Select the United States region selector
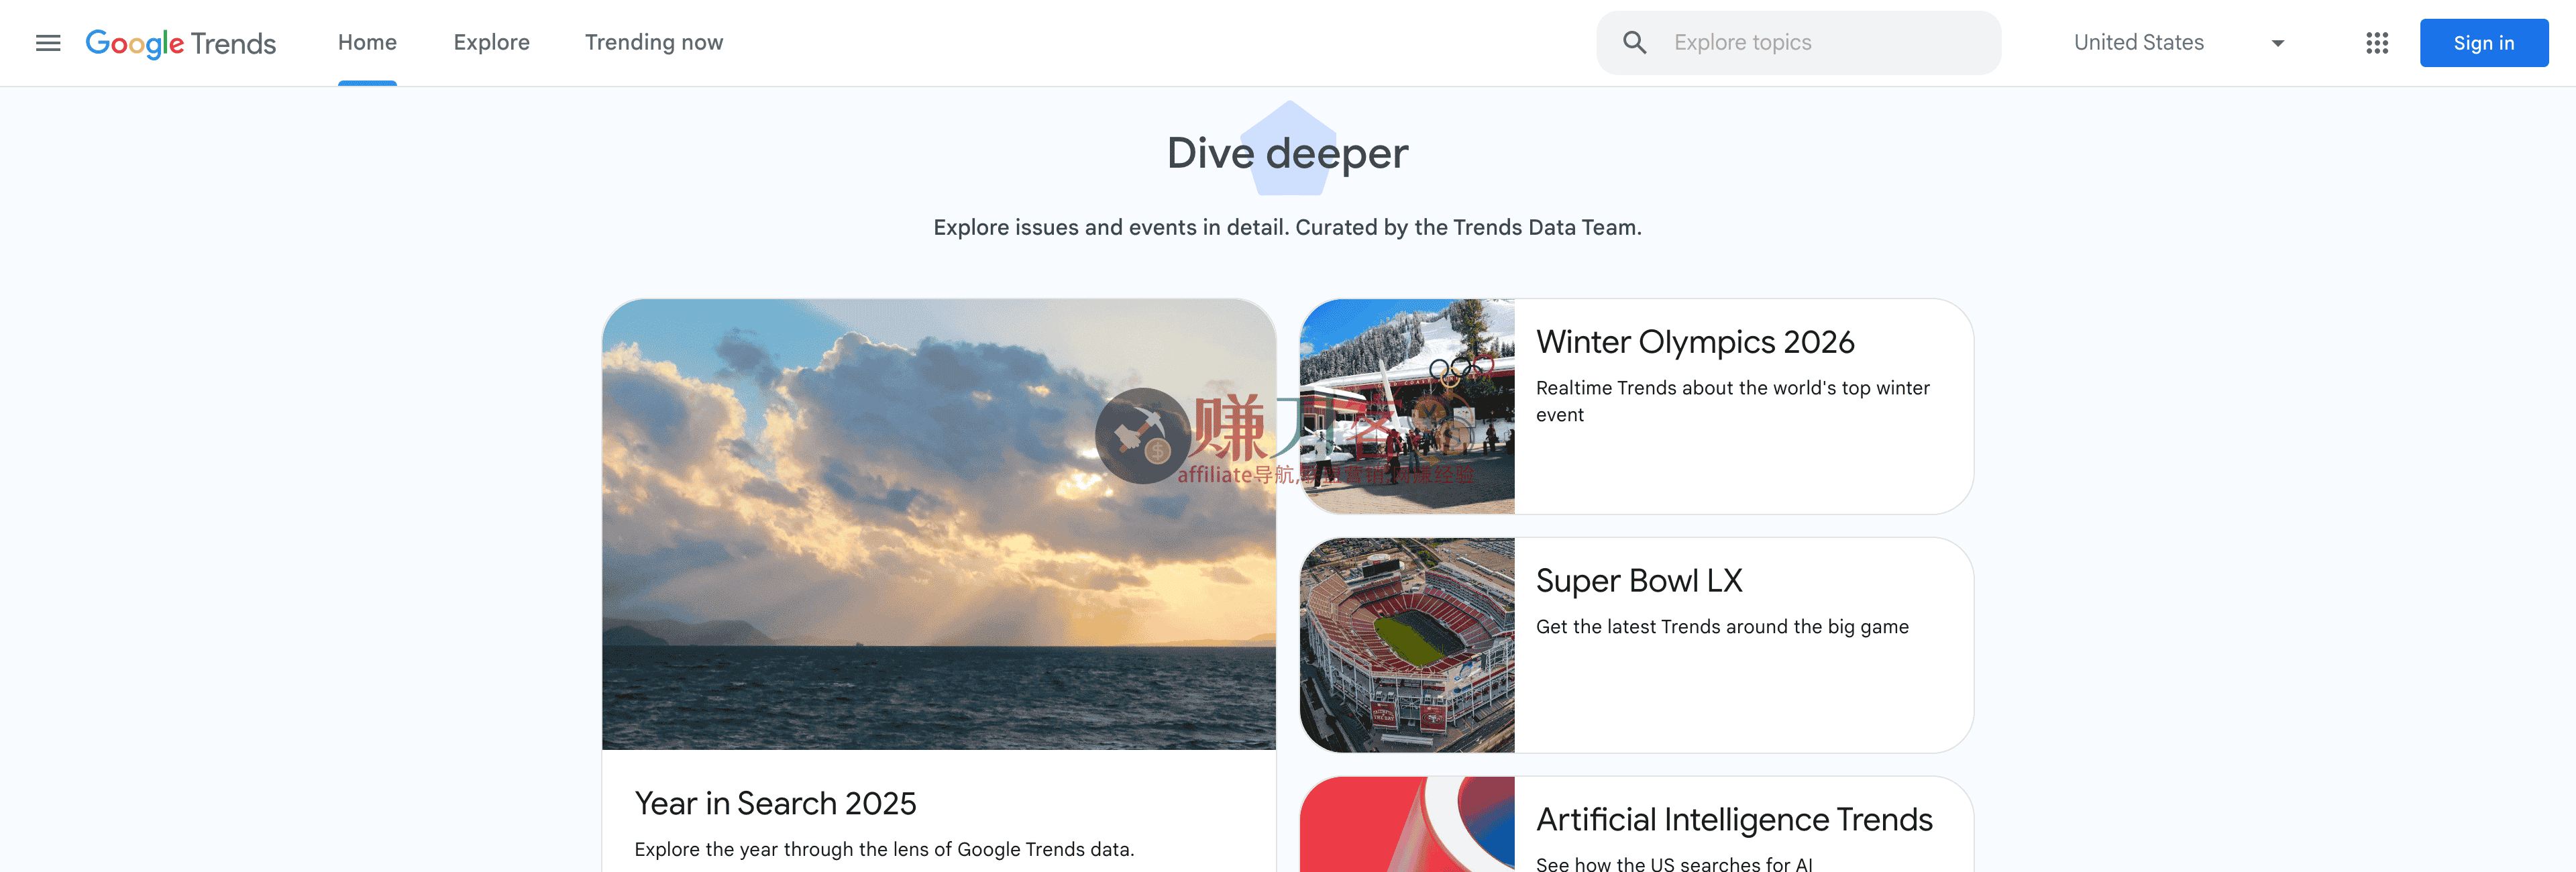The width and height of the screenshot is (2576, 872). [x=2138, y=43]
